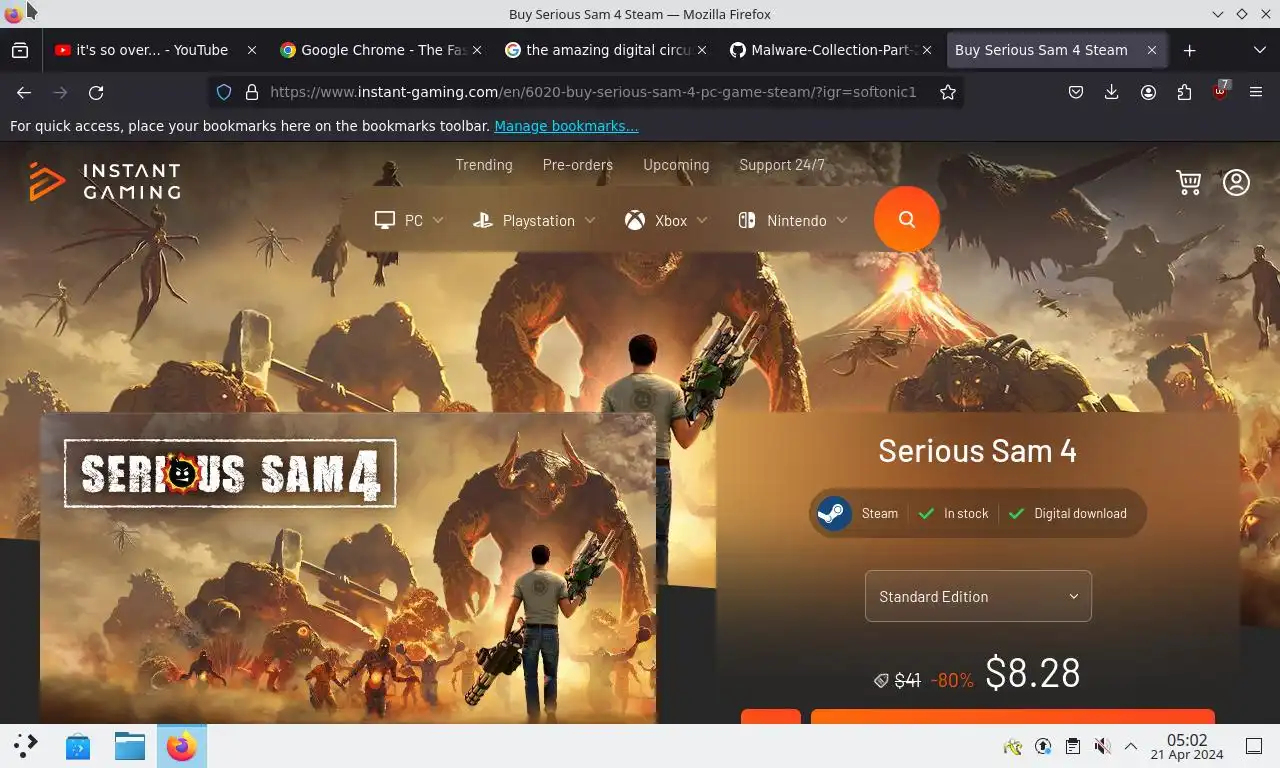Open the Pocket save icon

click(x=1076, y=92)
